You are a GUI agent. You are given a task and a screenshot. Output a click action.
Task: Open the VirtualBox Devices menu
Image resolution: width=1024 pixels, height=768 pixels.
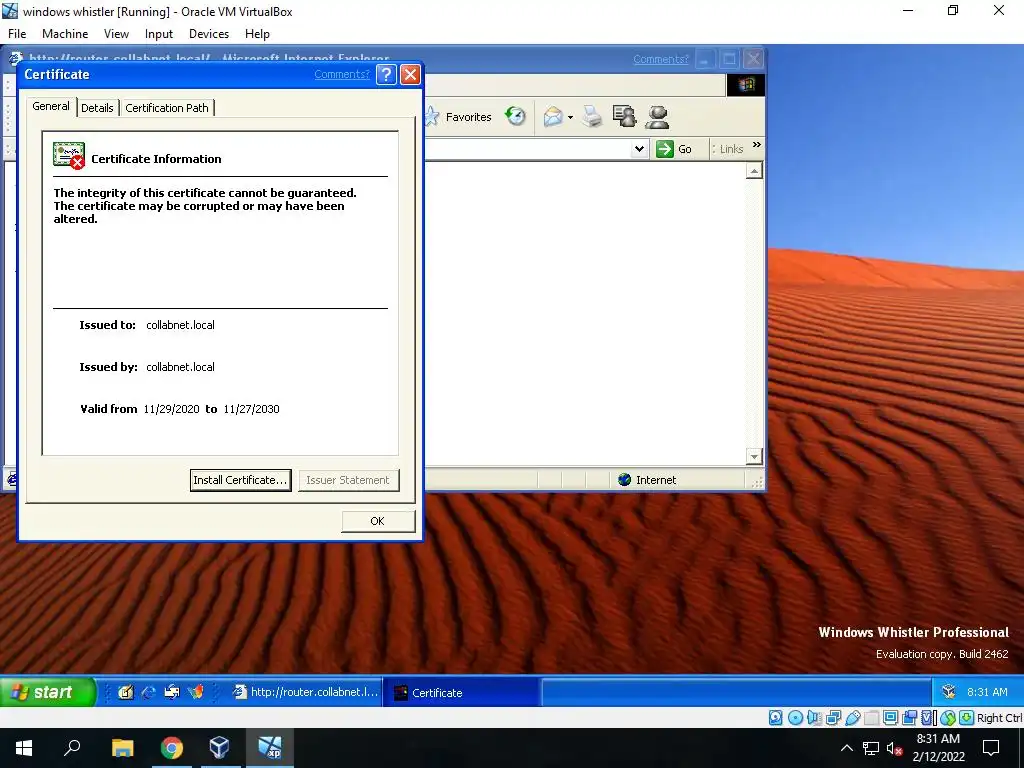pos(209,34)
